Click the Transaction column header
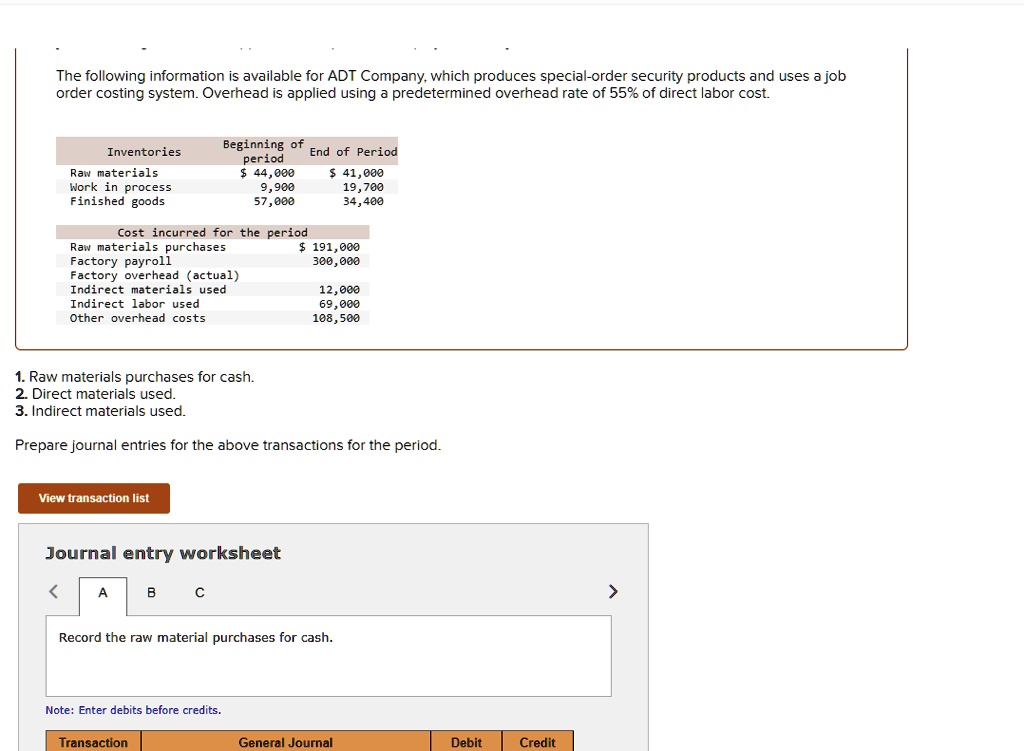Screen dimensions: 1024x751 click(x=91, y=742)
